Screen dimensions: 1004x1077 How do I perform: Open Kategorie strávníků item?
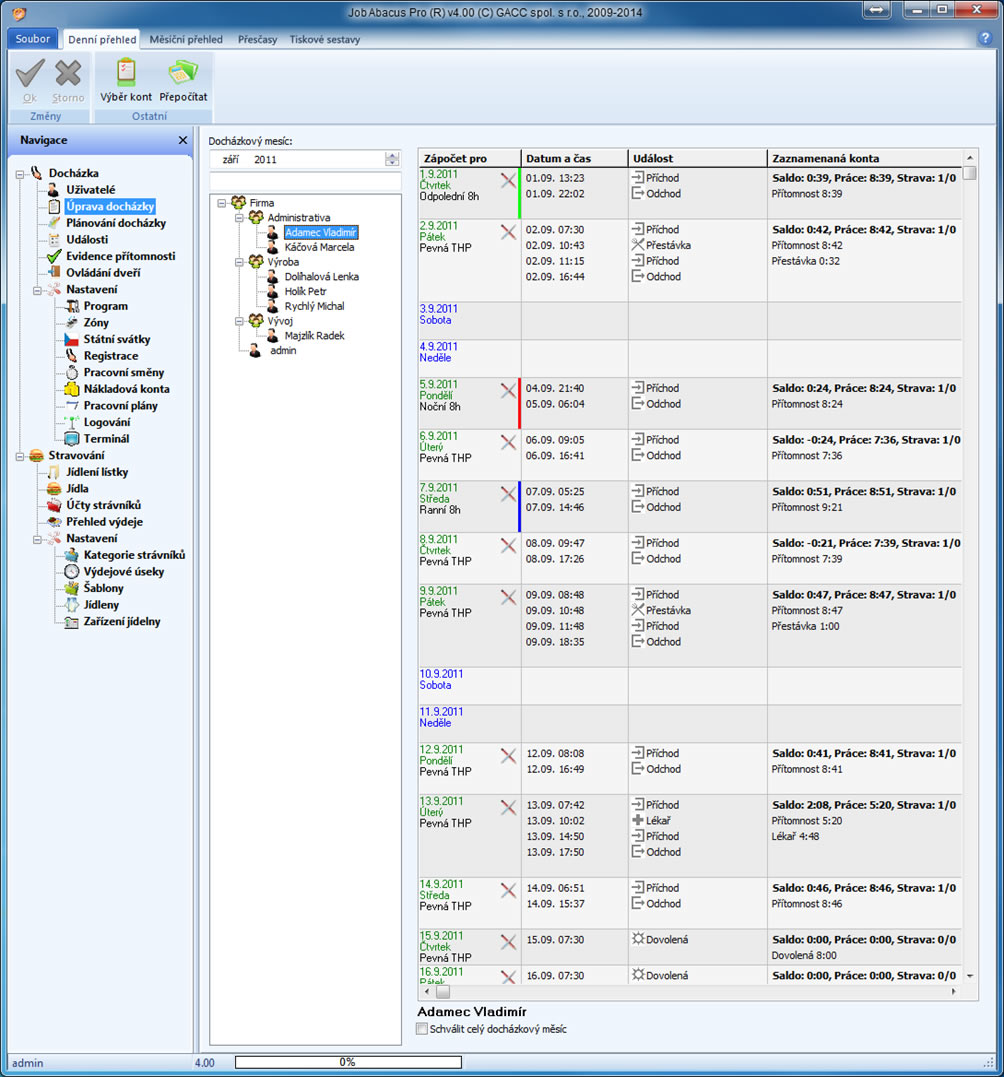(x=134, y=554)
